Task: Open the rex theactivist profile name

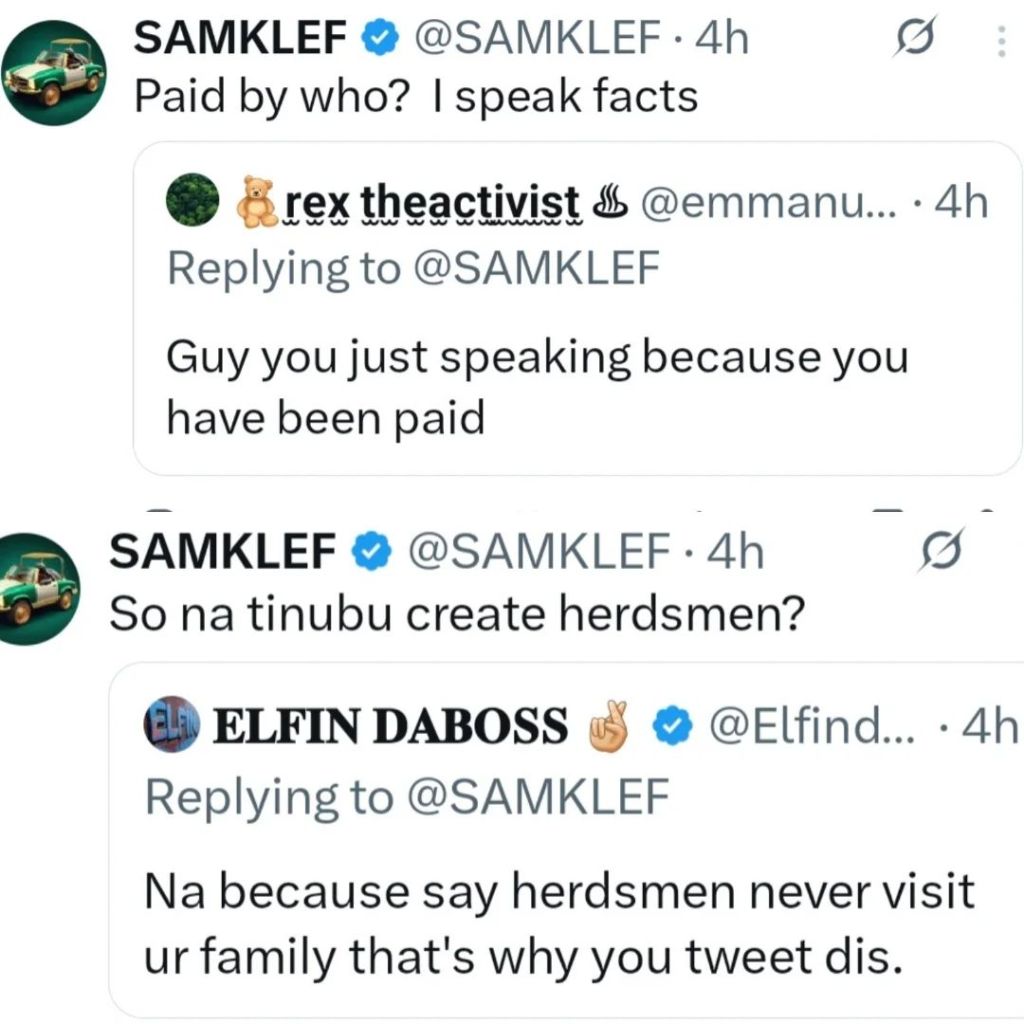Action: pyautogui.click(x=432, y=203)
